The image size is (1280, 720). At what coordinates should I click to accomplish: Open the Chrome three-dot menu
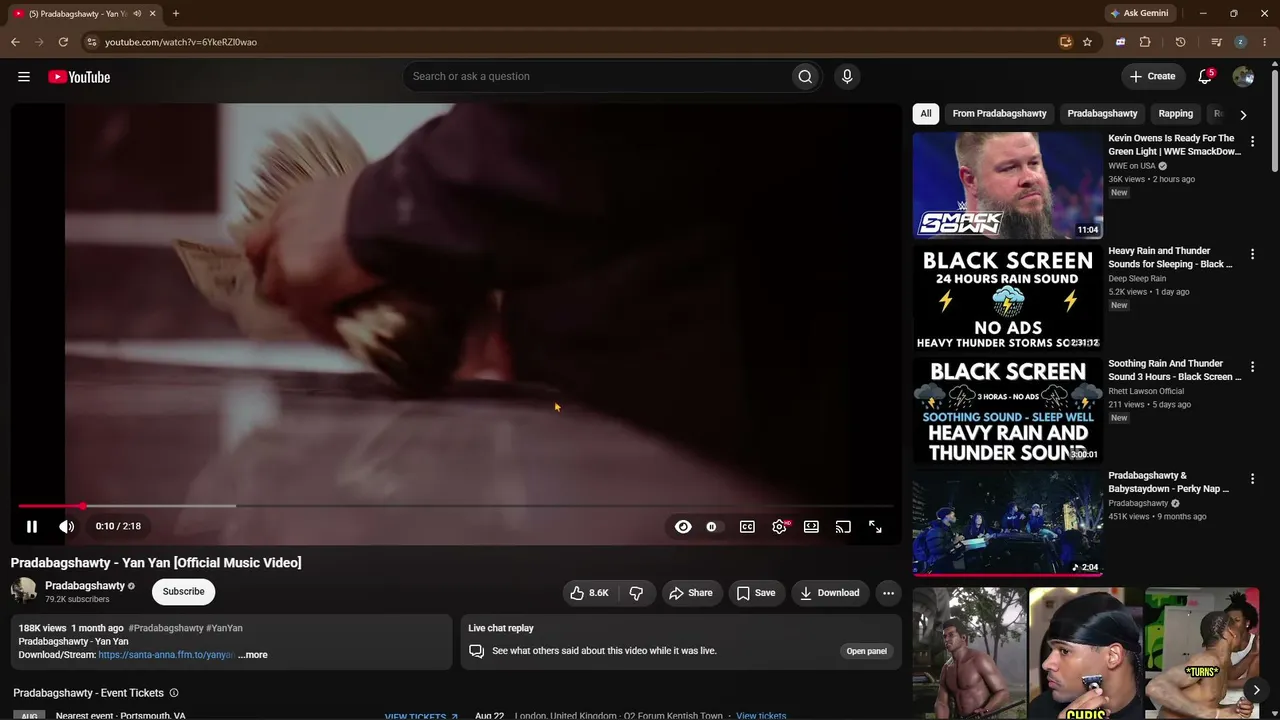pyautogui.click(x=1264, y=42)
